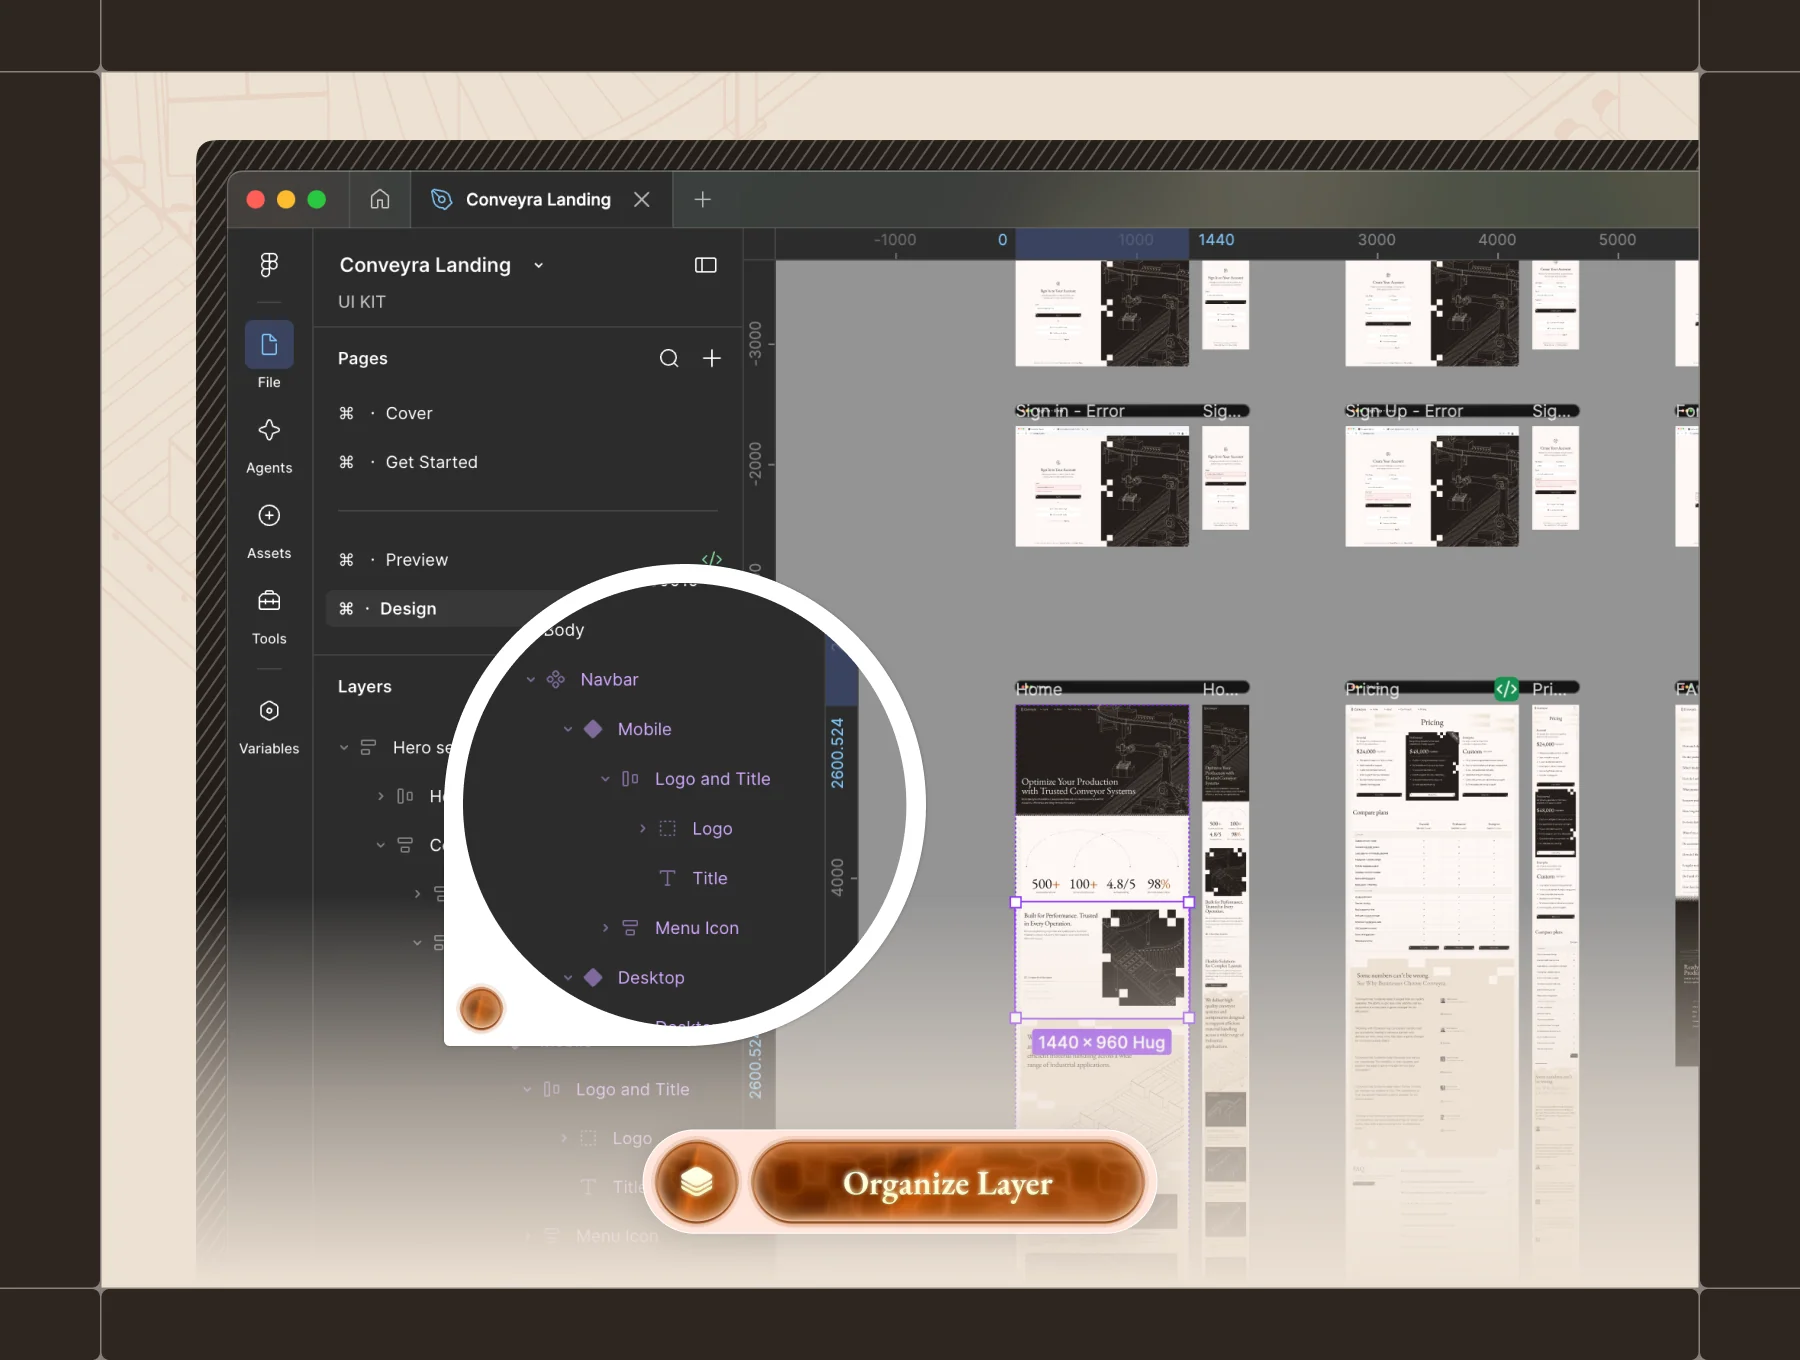The image size is (1800, 1360).
Task: Click the 1440 × 960 Hug size label
Action: click(x=1101, y=1042)
